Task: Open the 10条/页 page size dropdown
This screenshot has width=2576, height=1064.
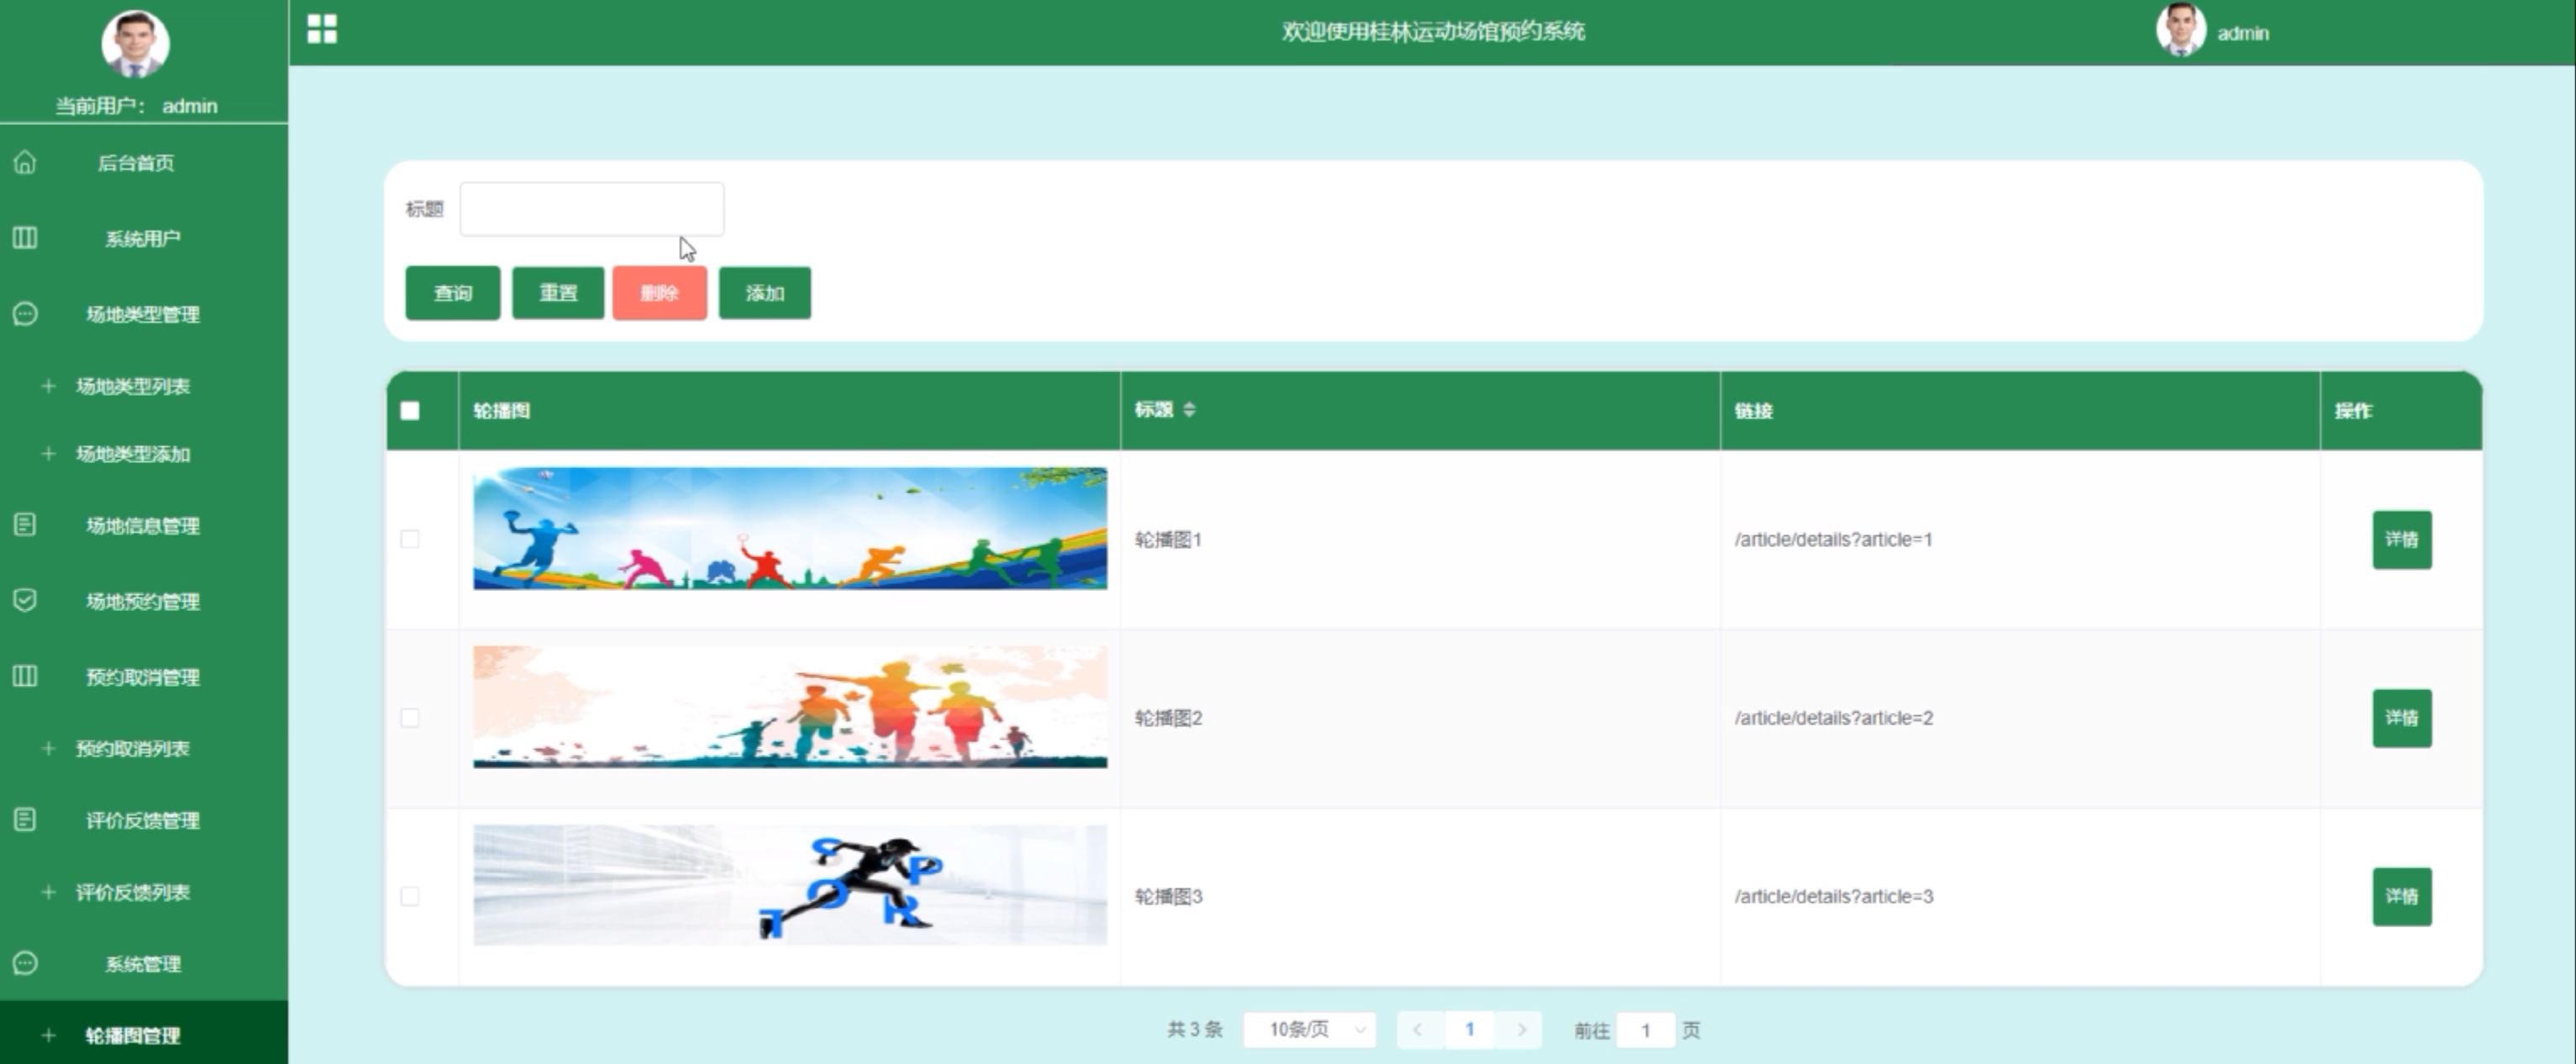Action: (x=1309, y=1029)
